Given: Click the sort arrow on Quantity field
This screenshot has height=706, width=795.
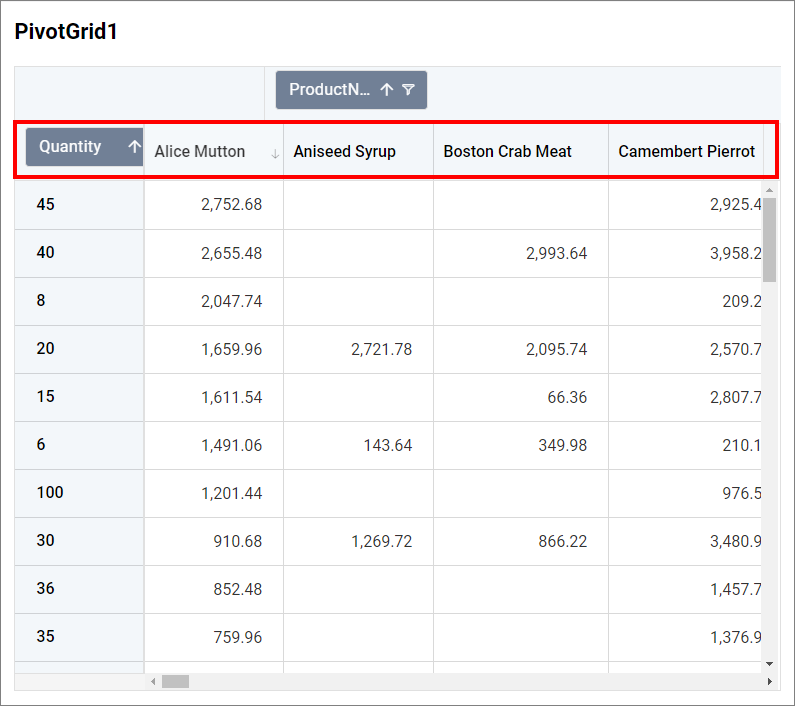Looking at the screenshot, I should 134,147.
